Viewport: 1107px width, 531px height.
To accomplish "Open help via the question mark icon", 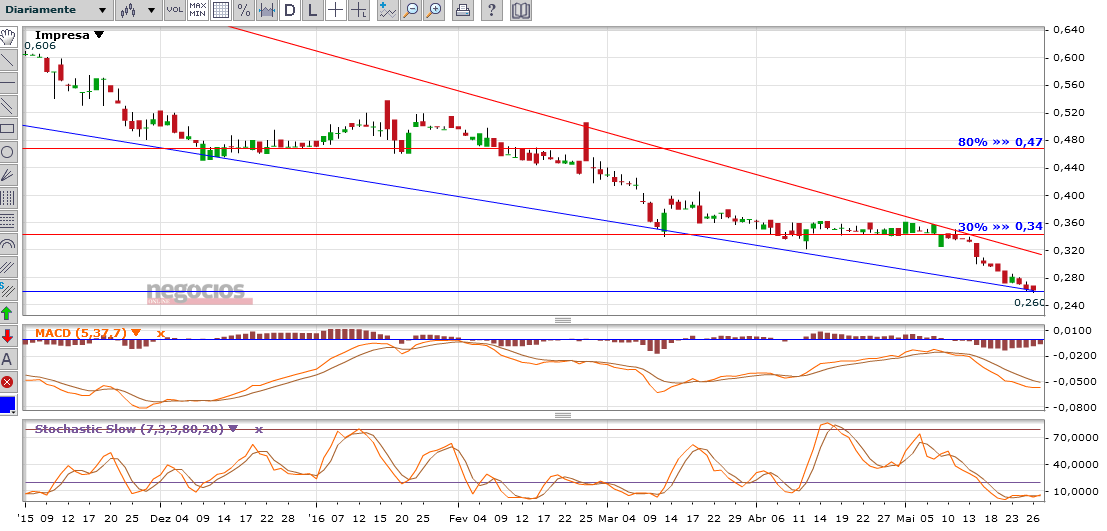I will (x=492, y=10).
